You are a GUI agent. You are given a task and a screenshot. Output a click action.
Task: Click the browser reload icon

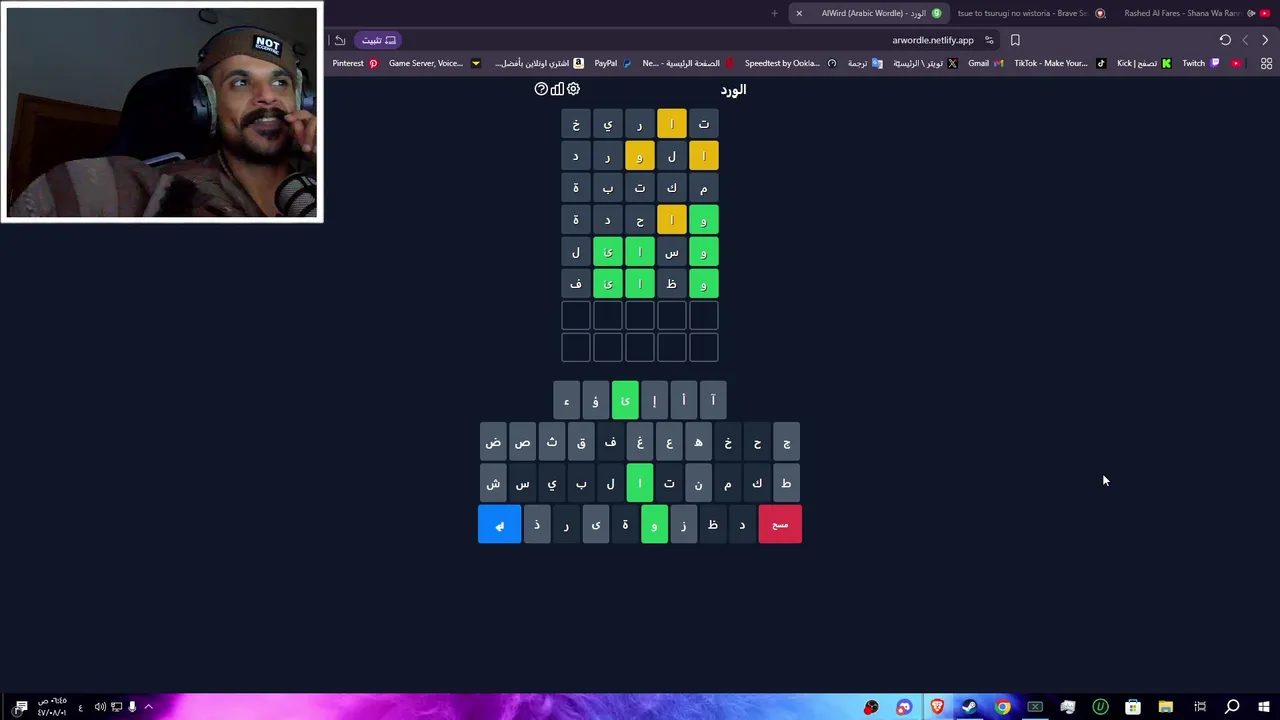point(1225,40)
